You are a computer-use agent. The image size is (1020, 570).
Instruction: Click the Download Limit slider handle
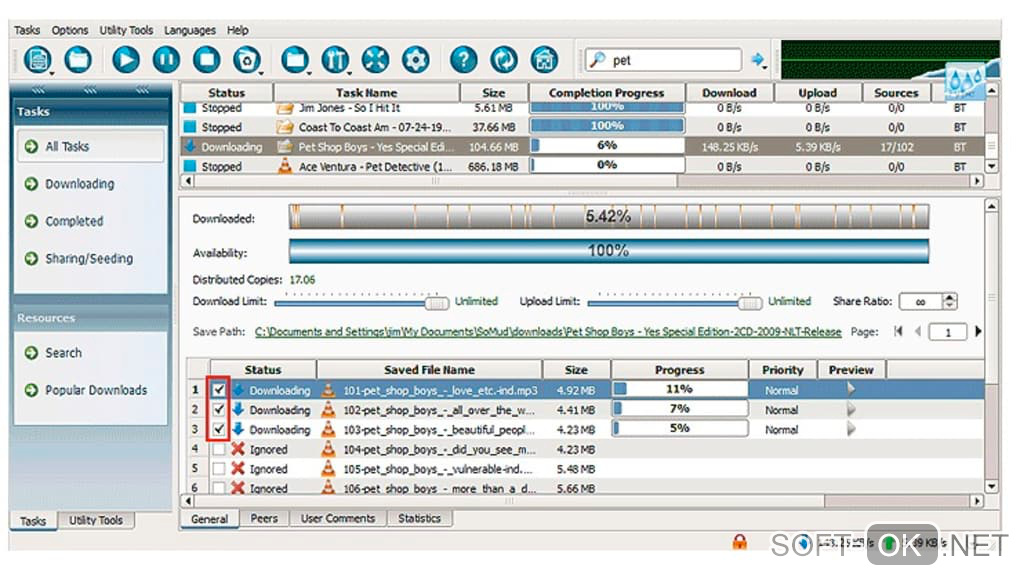(436, 303)
